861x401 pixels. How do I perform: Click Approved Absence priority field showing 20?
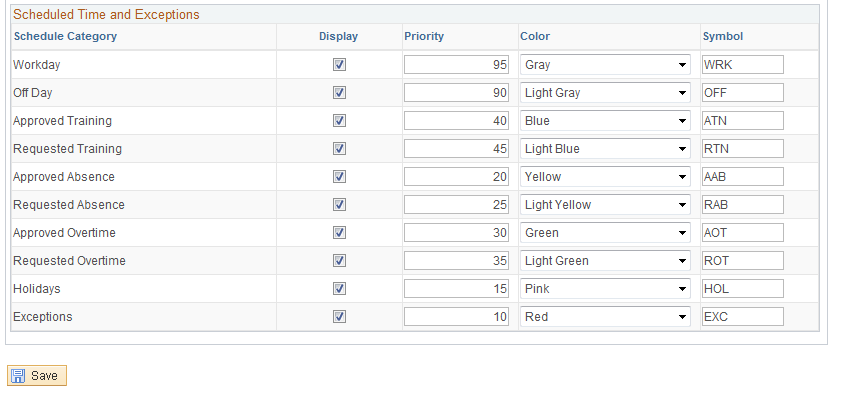tap(456, 177)
